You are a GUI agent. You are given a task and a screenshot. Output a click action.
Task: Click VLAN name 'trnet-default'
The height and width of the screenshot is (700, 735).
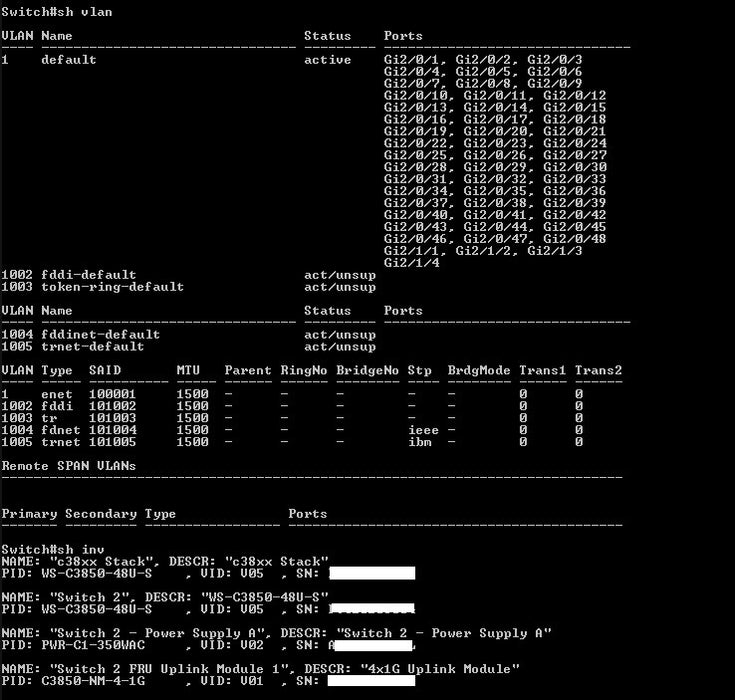click(93, 346)
